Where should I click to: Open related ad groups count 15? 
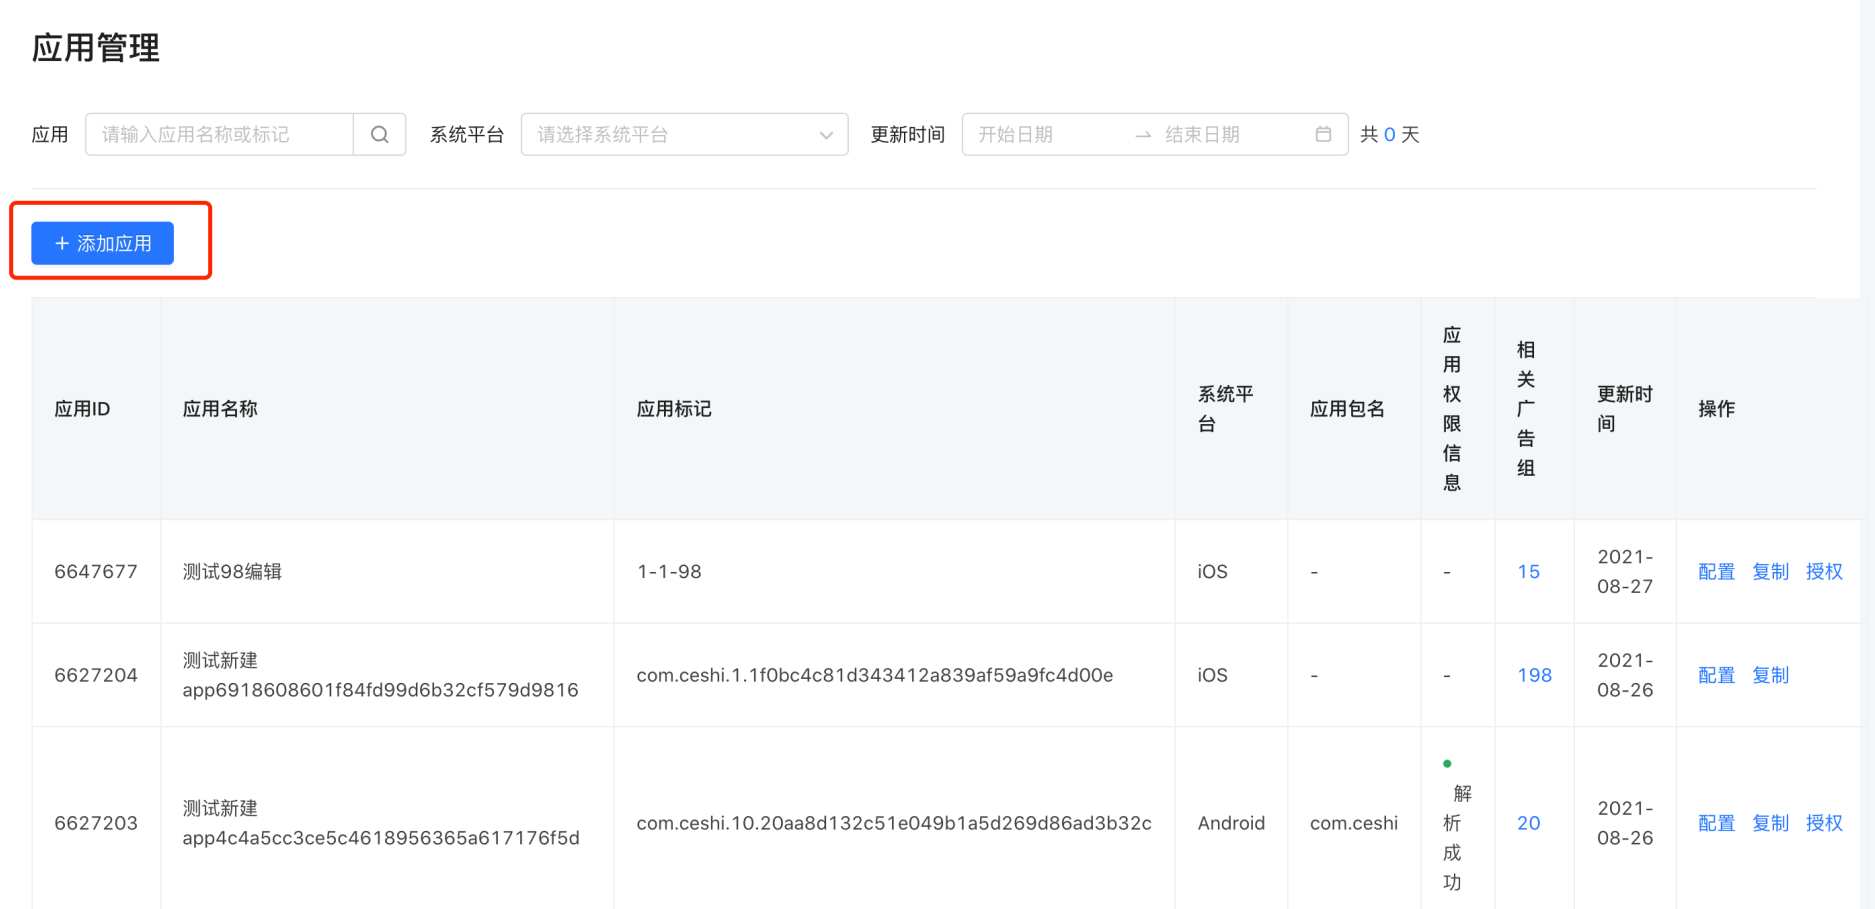(1528, 572)
